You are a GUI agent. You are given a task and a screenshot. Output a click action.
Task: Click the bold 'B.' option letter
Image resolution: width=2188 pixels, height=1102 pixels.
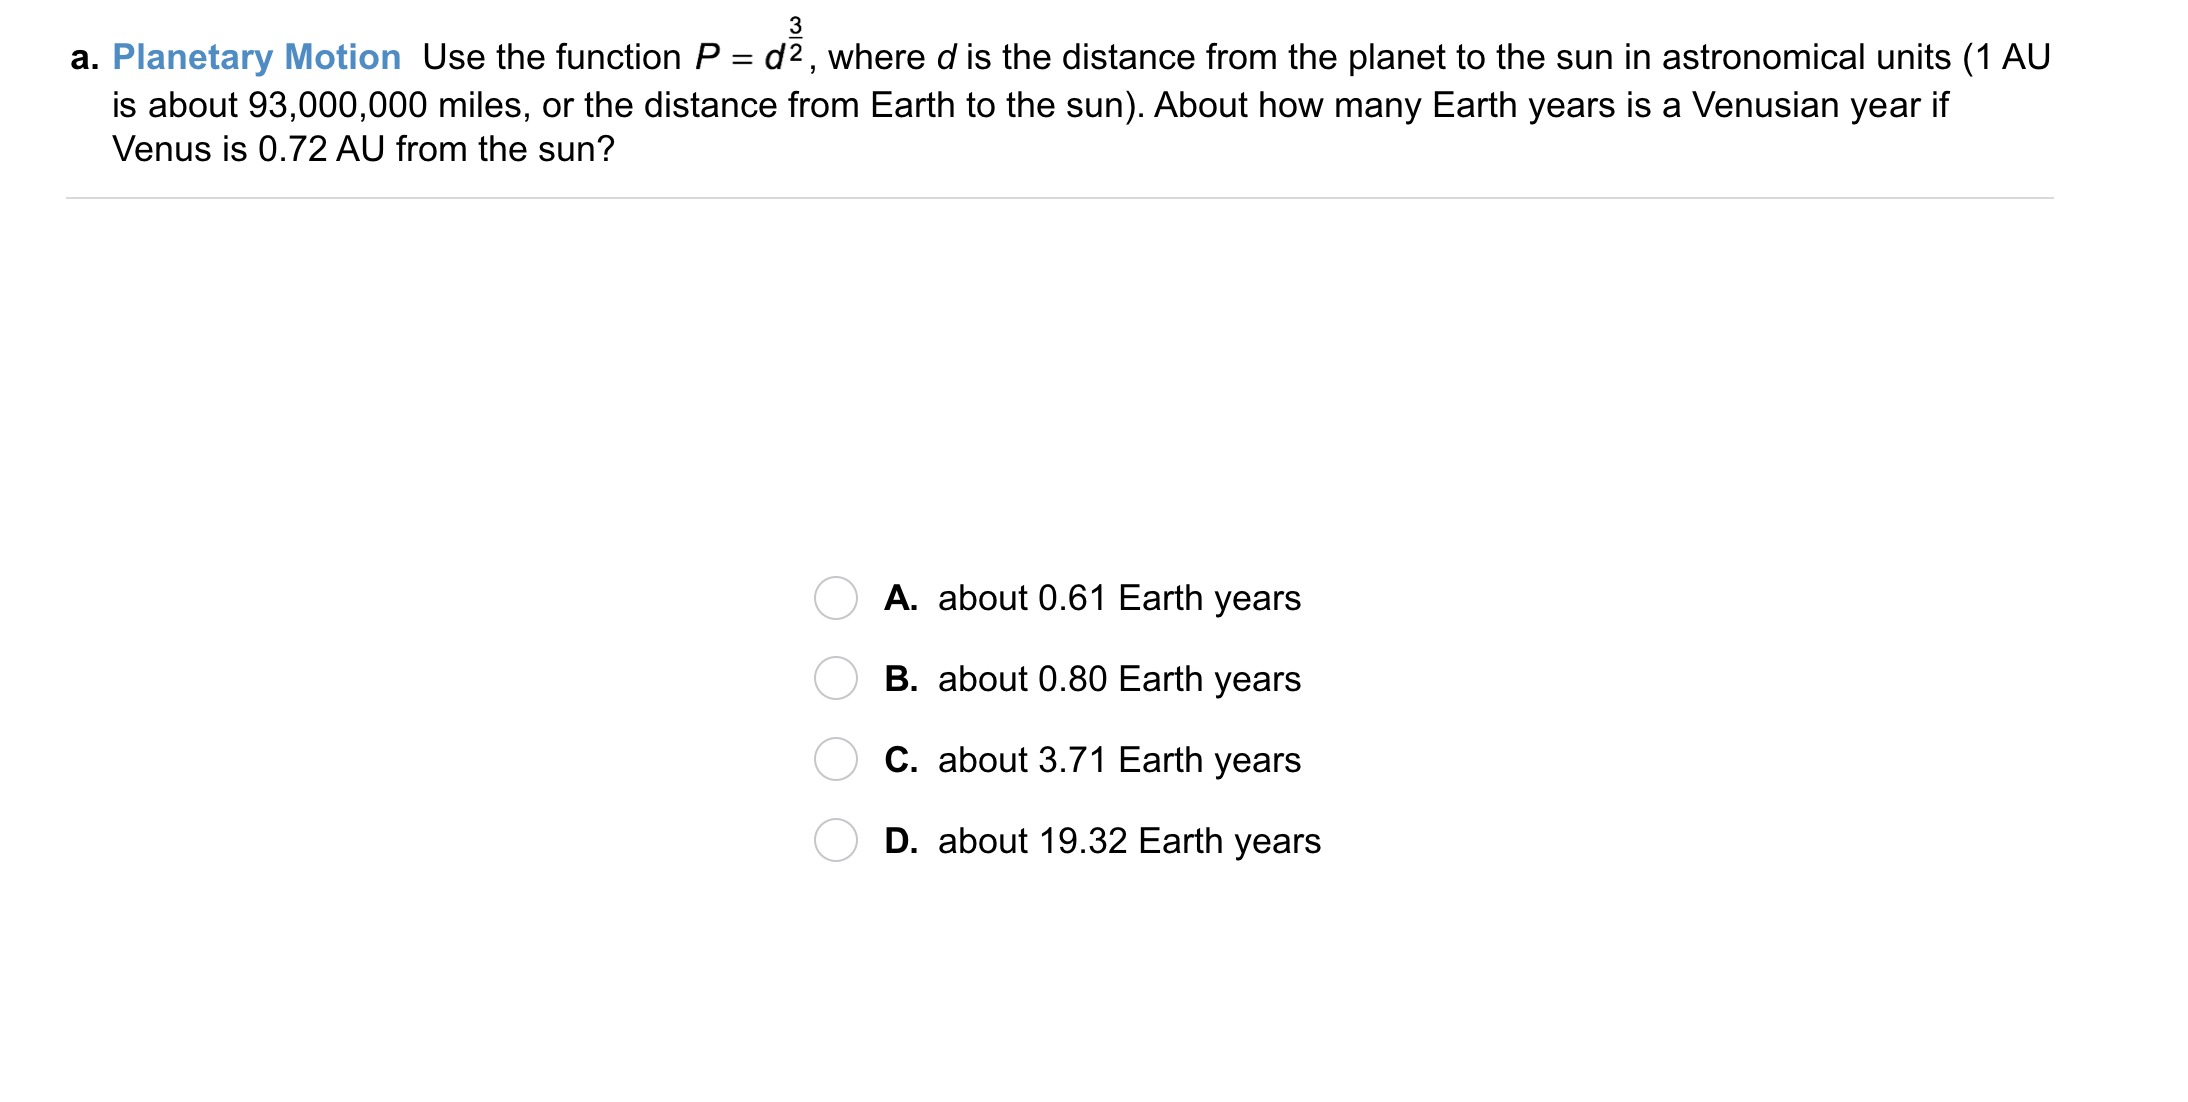click(x=900, y=679)
